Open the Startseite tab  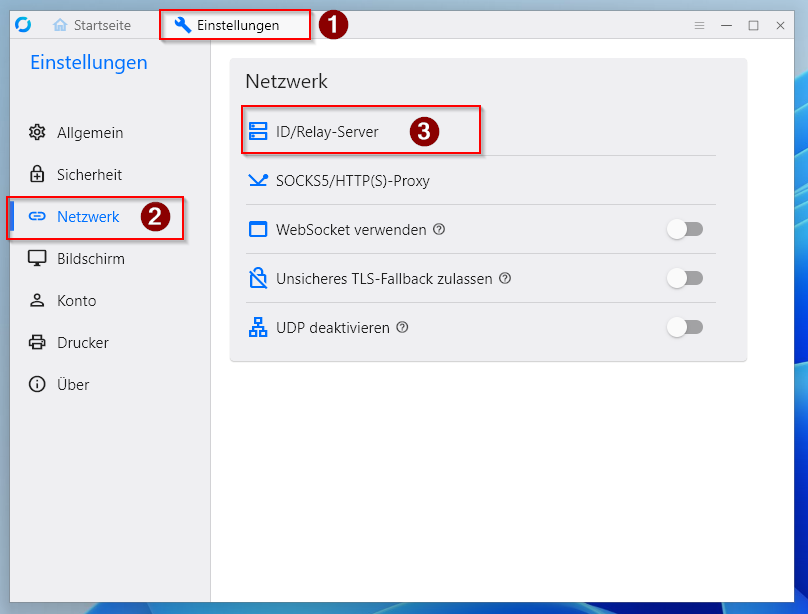[91, 25]
